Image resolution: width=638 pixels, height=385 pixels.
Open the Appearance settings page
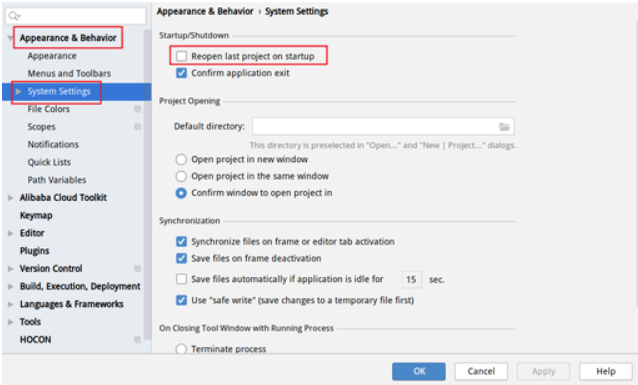[52, 56]
